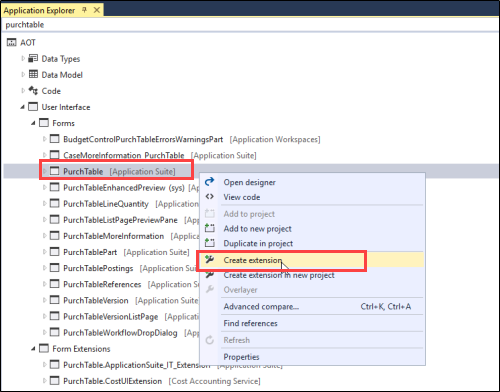Select BudgetControlPurchTableErrorsWarningsPart form

click(143, 139)
